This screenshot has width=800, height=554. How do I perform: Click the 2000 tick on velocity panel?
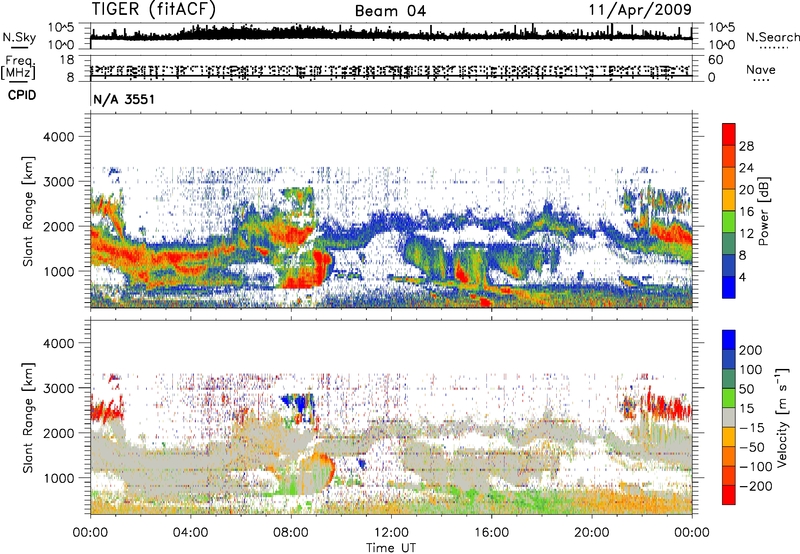58,433
